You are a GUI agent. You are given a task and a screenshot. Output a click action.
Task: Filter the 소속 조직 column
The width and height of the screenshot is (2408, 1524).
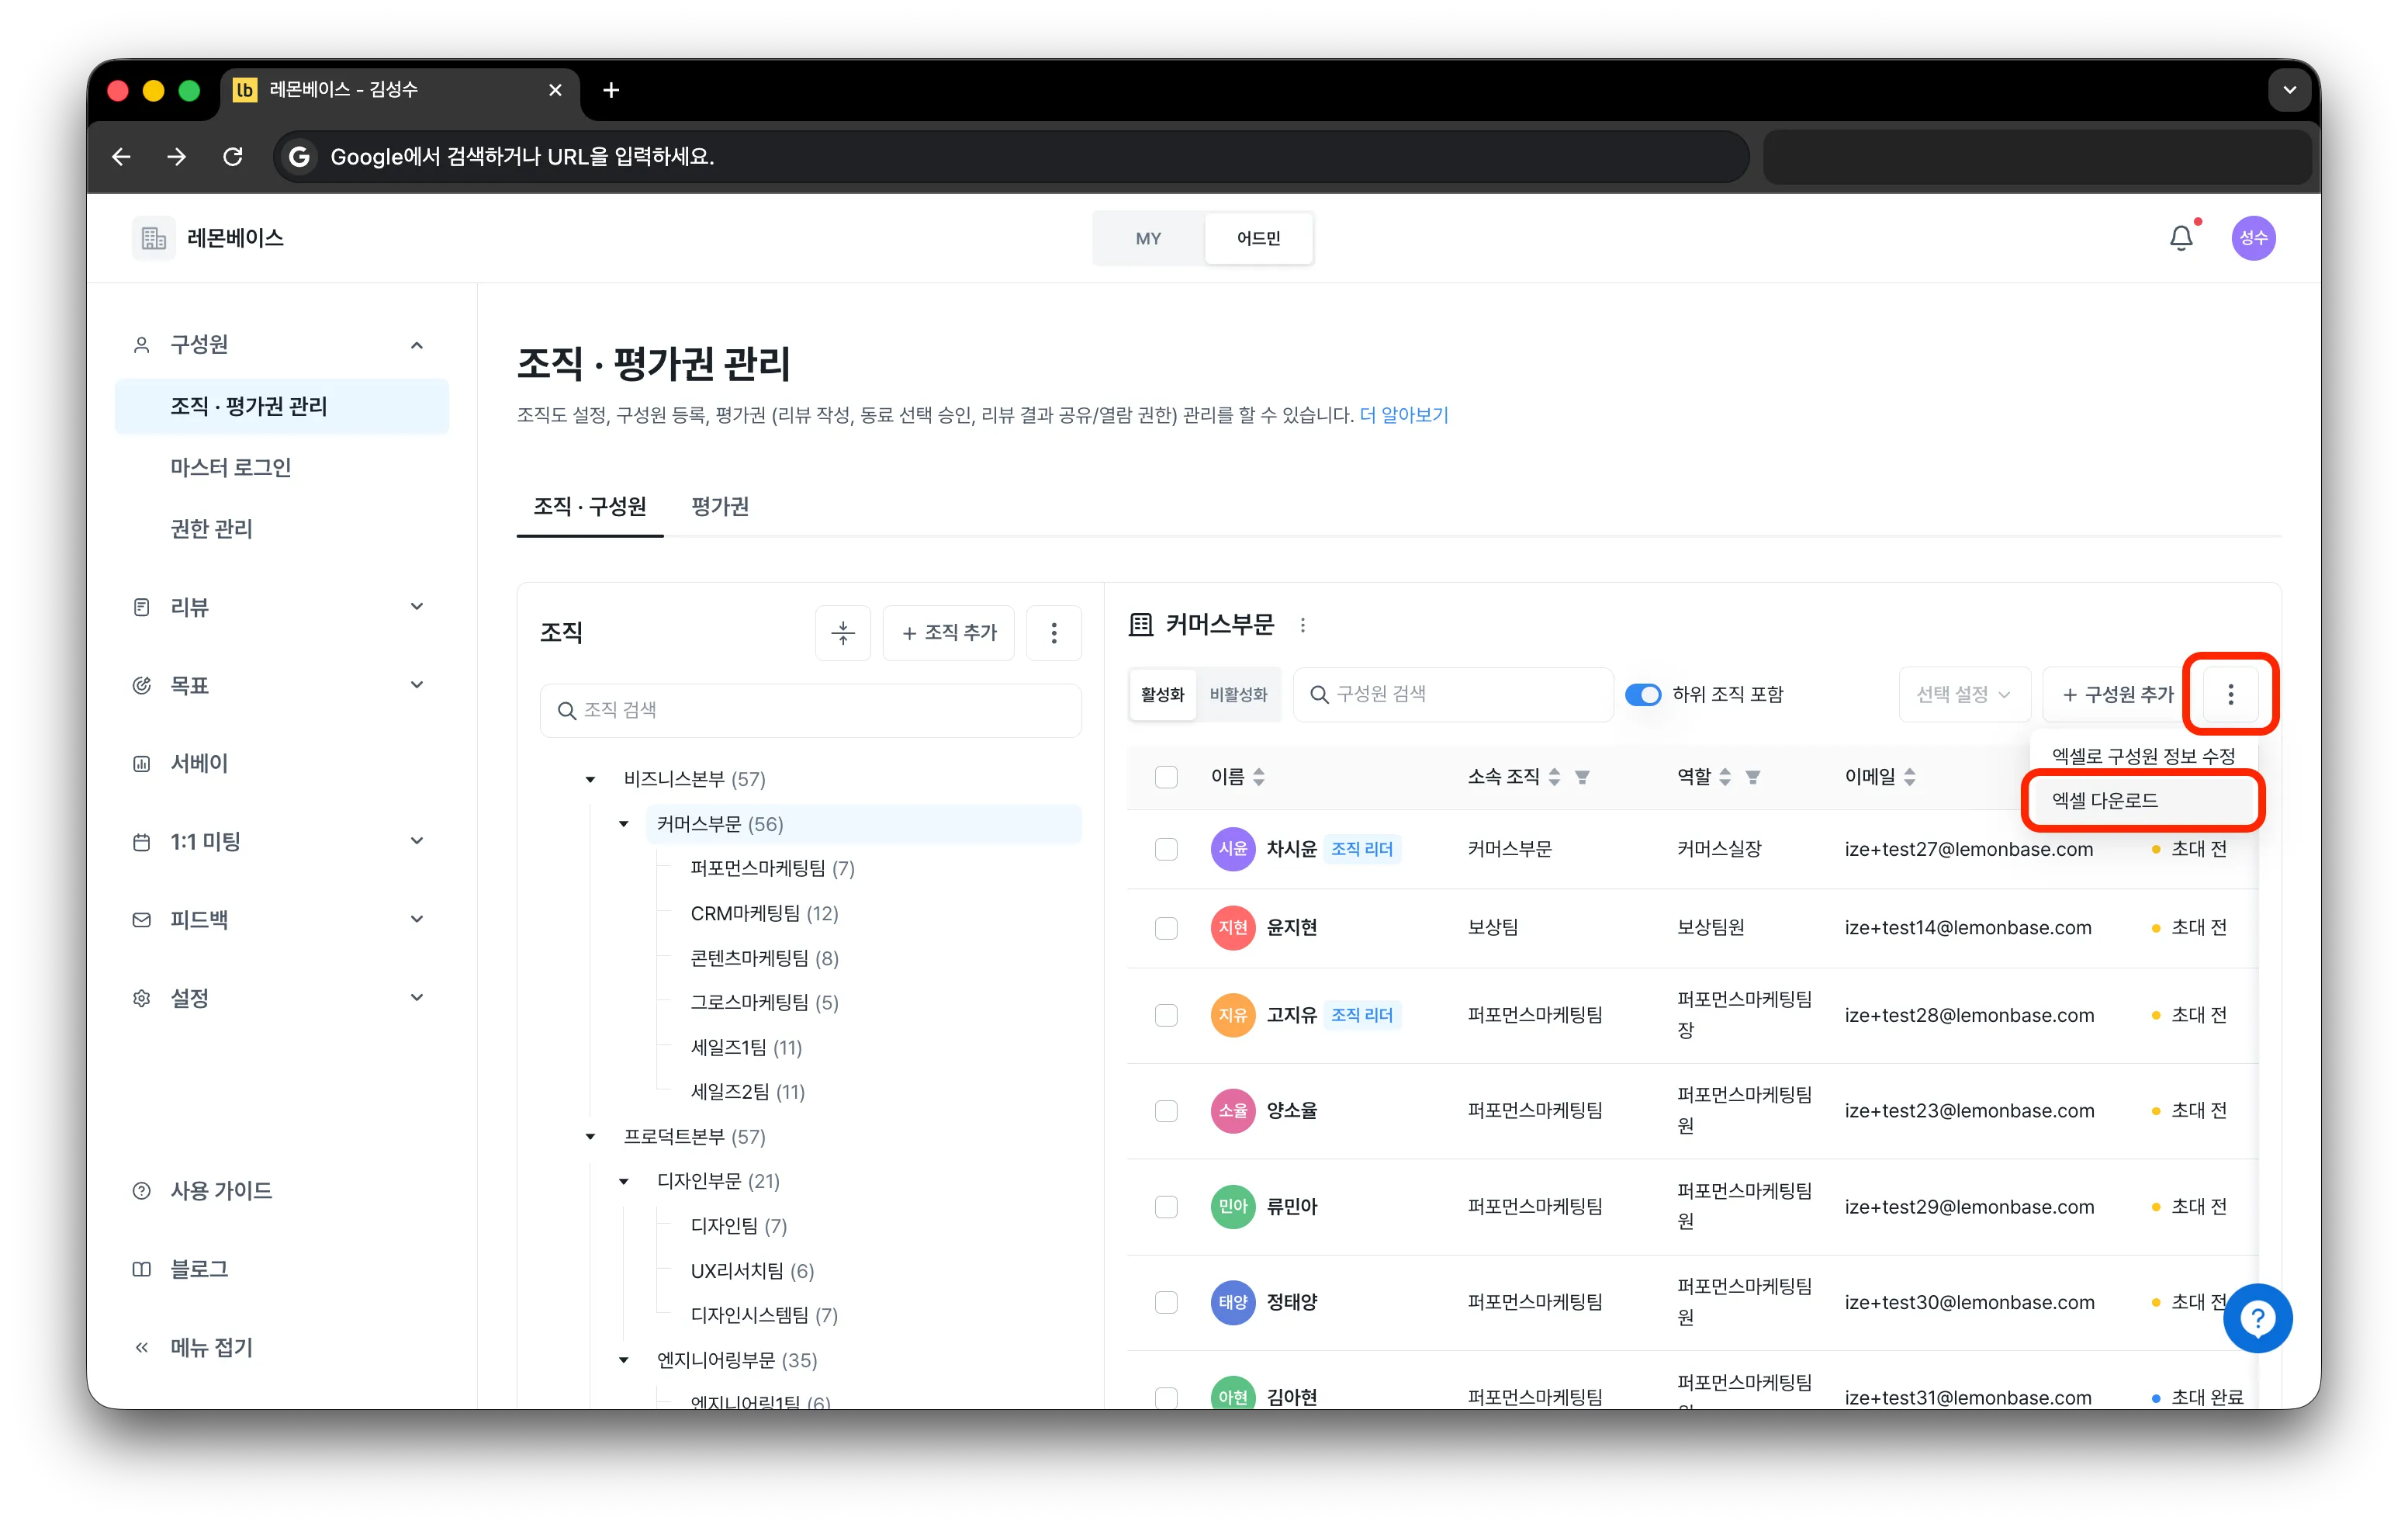coord(1582,777)
